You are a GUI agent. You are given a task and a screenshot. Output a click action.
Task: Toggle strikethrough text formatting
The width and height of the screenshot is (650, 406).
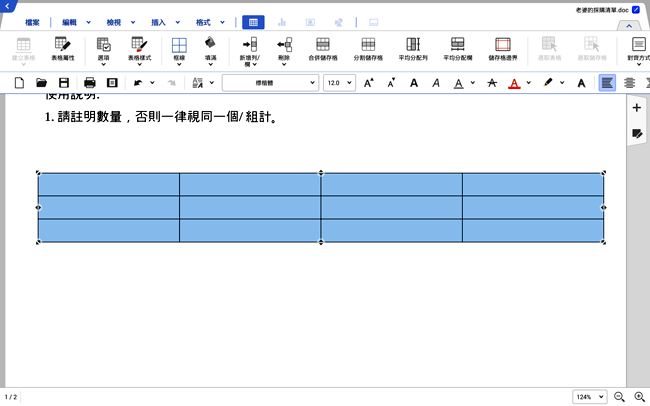[x=492, y=83]
